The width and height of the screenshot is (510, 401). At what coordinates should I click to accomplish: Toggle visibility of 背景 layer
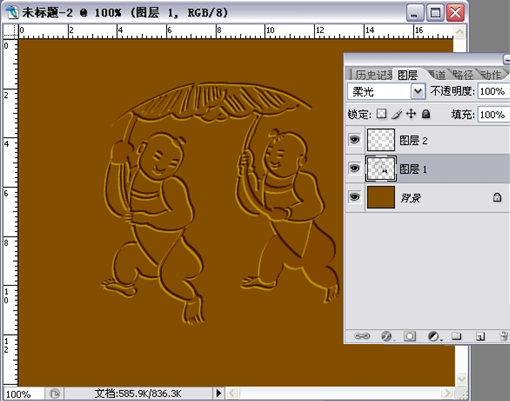click(354, 197)
